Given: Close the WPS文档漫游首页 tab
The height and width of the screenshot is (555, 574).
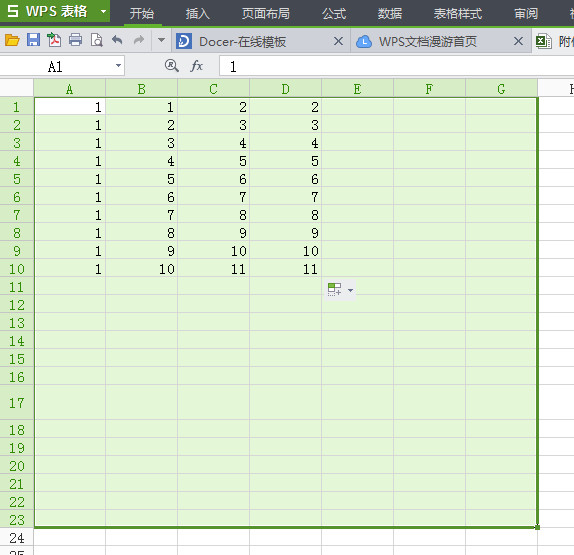Looking at the screenshot, I should (518, 41).
